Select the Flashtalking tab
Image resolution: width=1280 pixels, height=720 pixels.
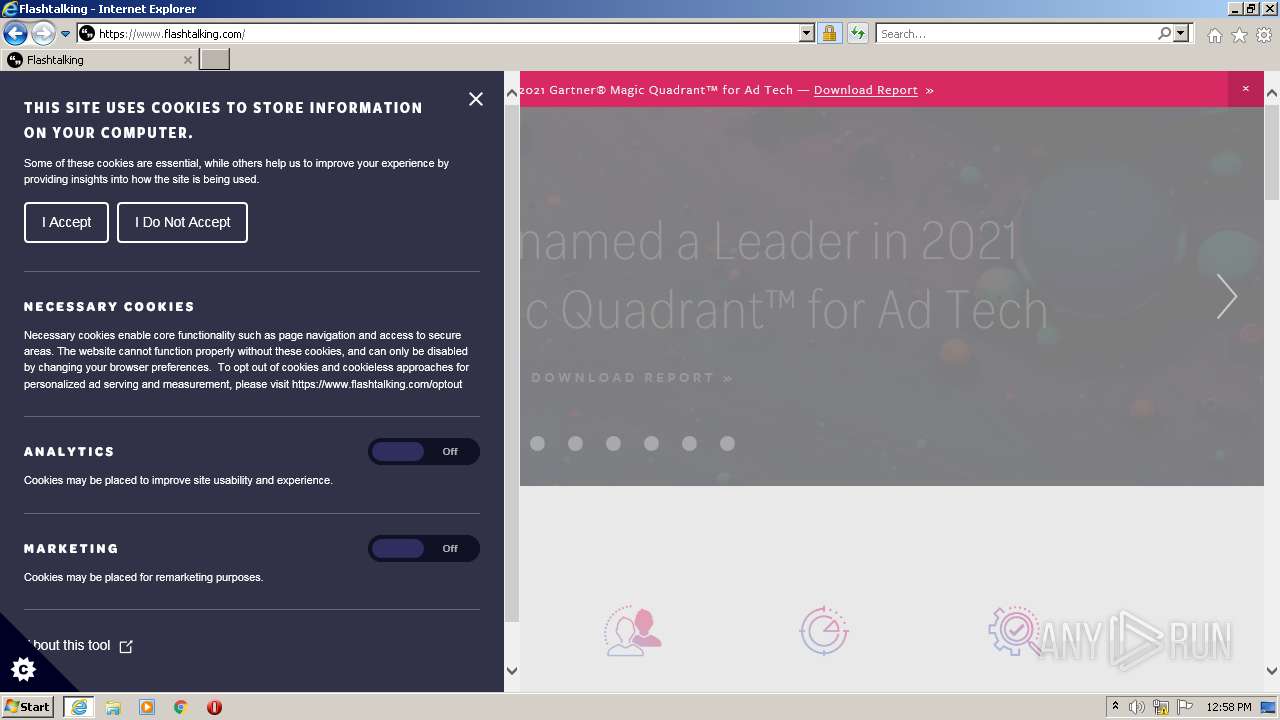(98, 60)
